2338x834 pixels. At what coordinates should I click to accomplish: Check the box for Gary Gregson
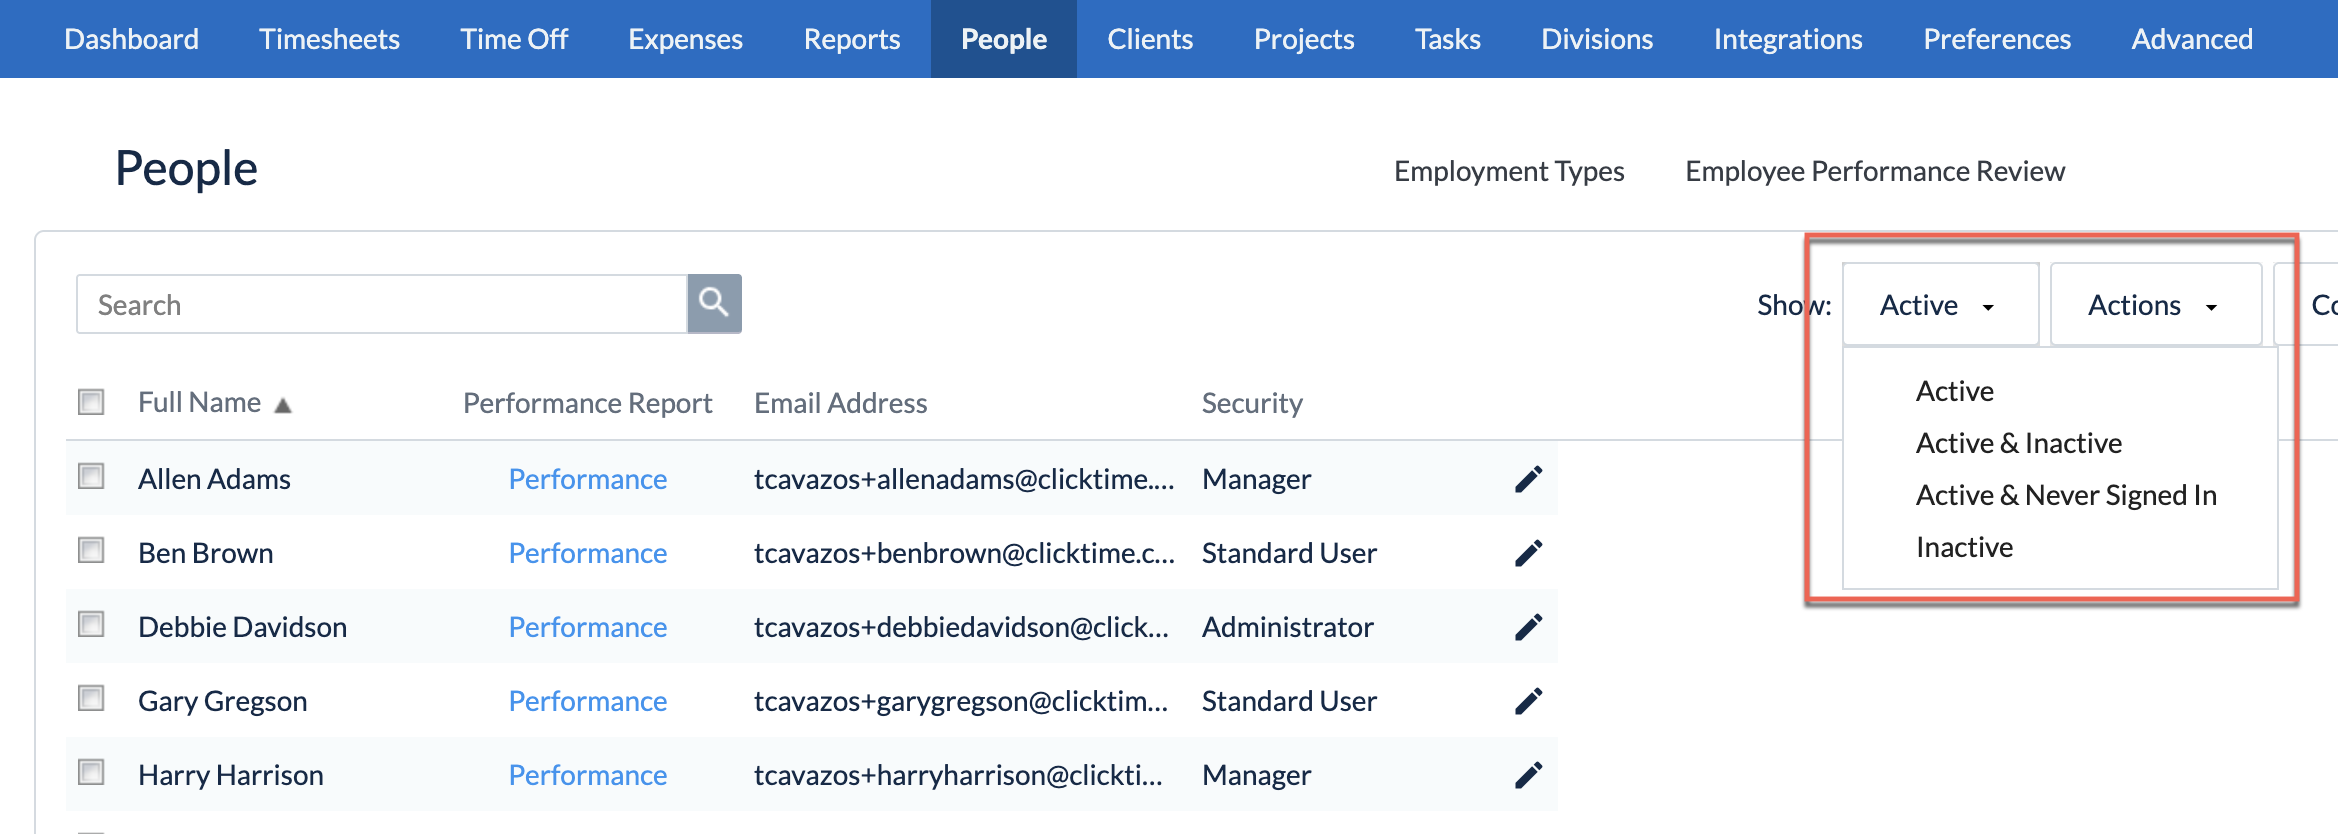click(x=91, y=698)
